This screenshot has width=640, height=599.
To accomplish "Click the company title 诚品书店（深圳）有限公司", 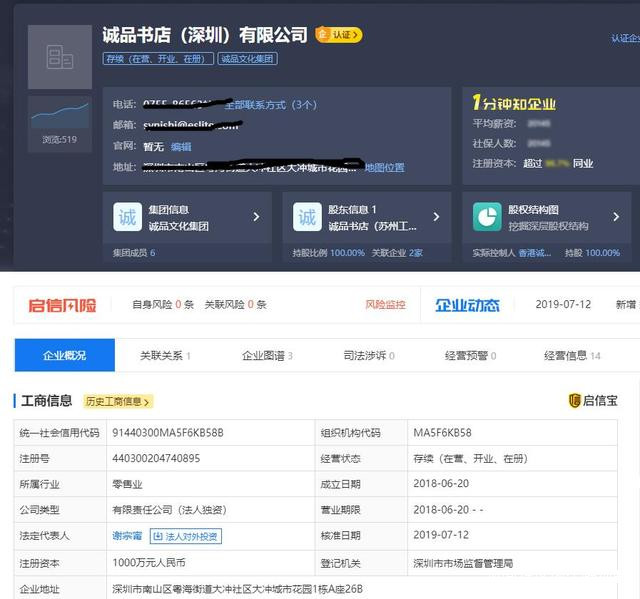I will point(205,35).
